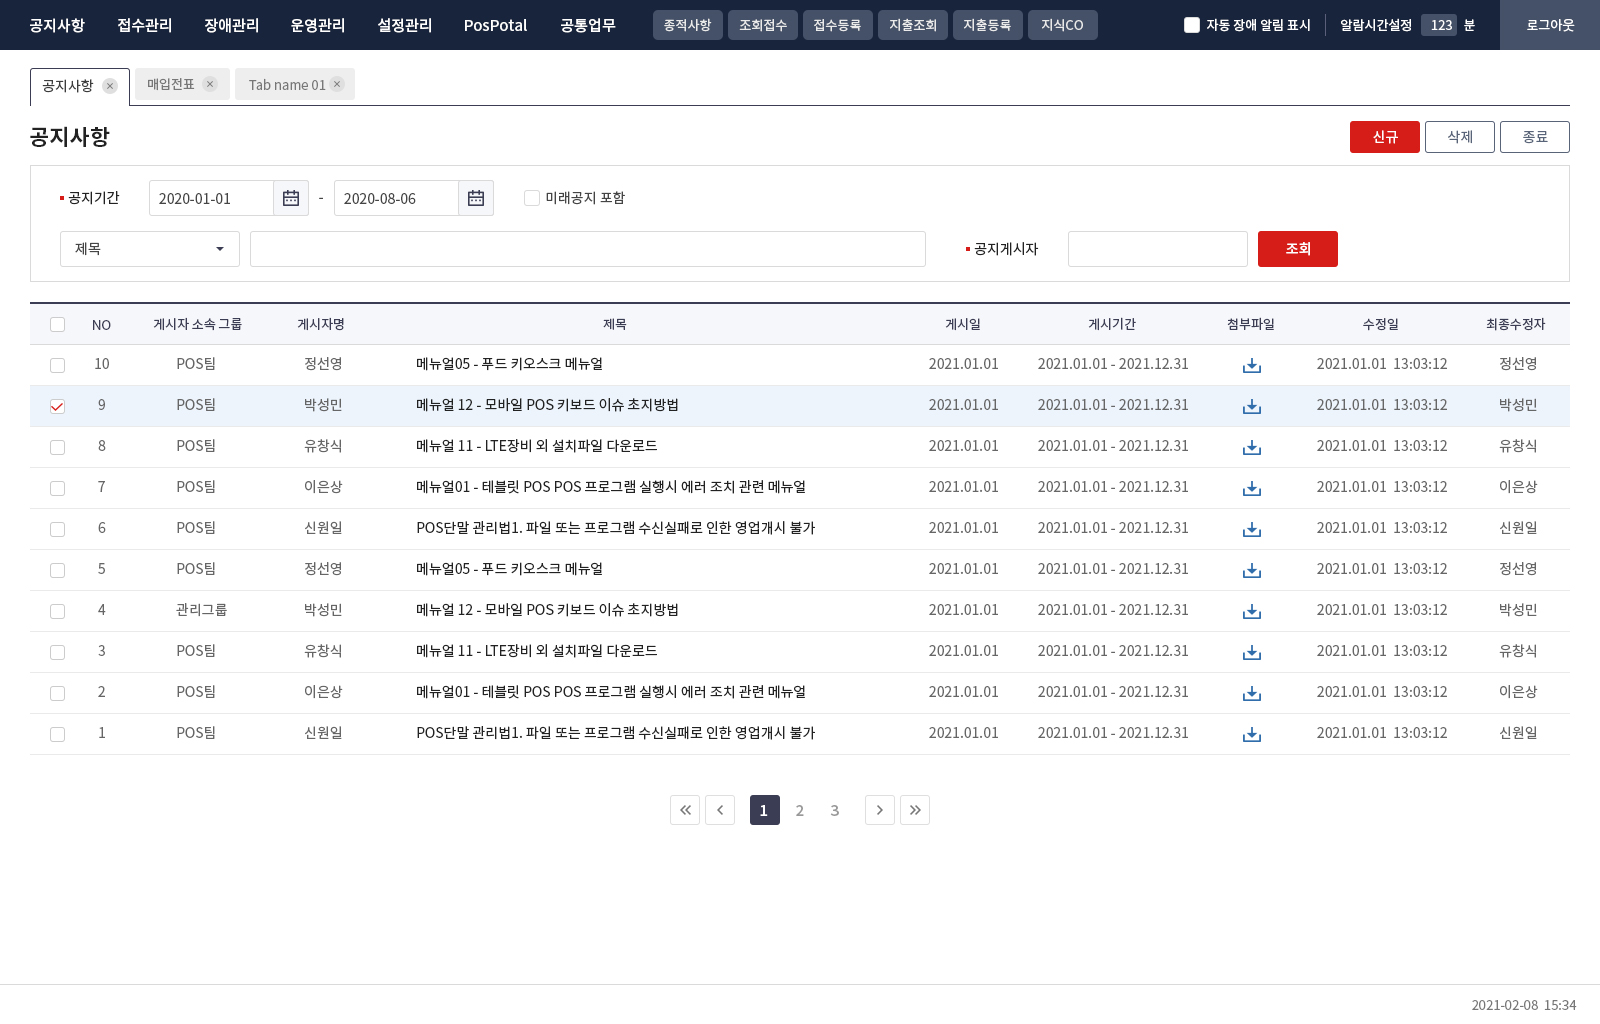Click the 공지게시자 input field
The image size is (1600, 1024).
point(1158,249)
